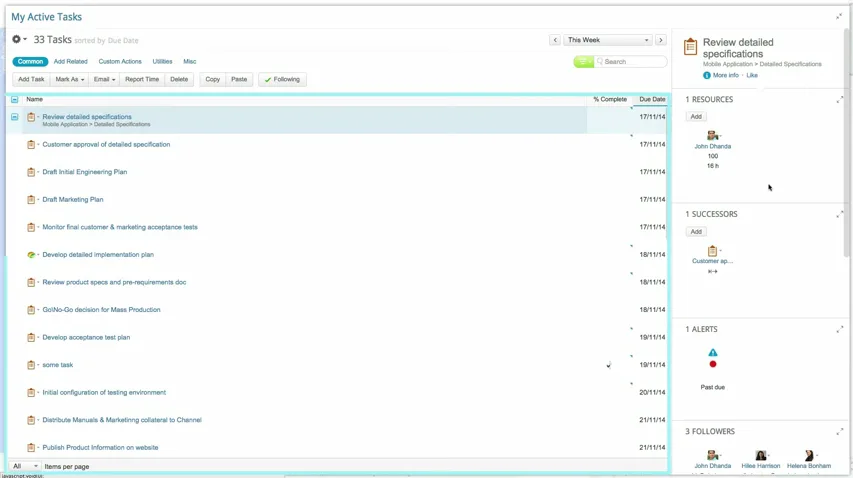This screenshot has height=478, width=853.
Task: Click the More info icon
Action: coord(707,76)
